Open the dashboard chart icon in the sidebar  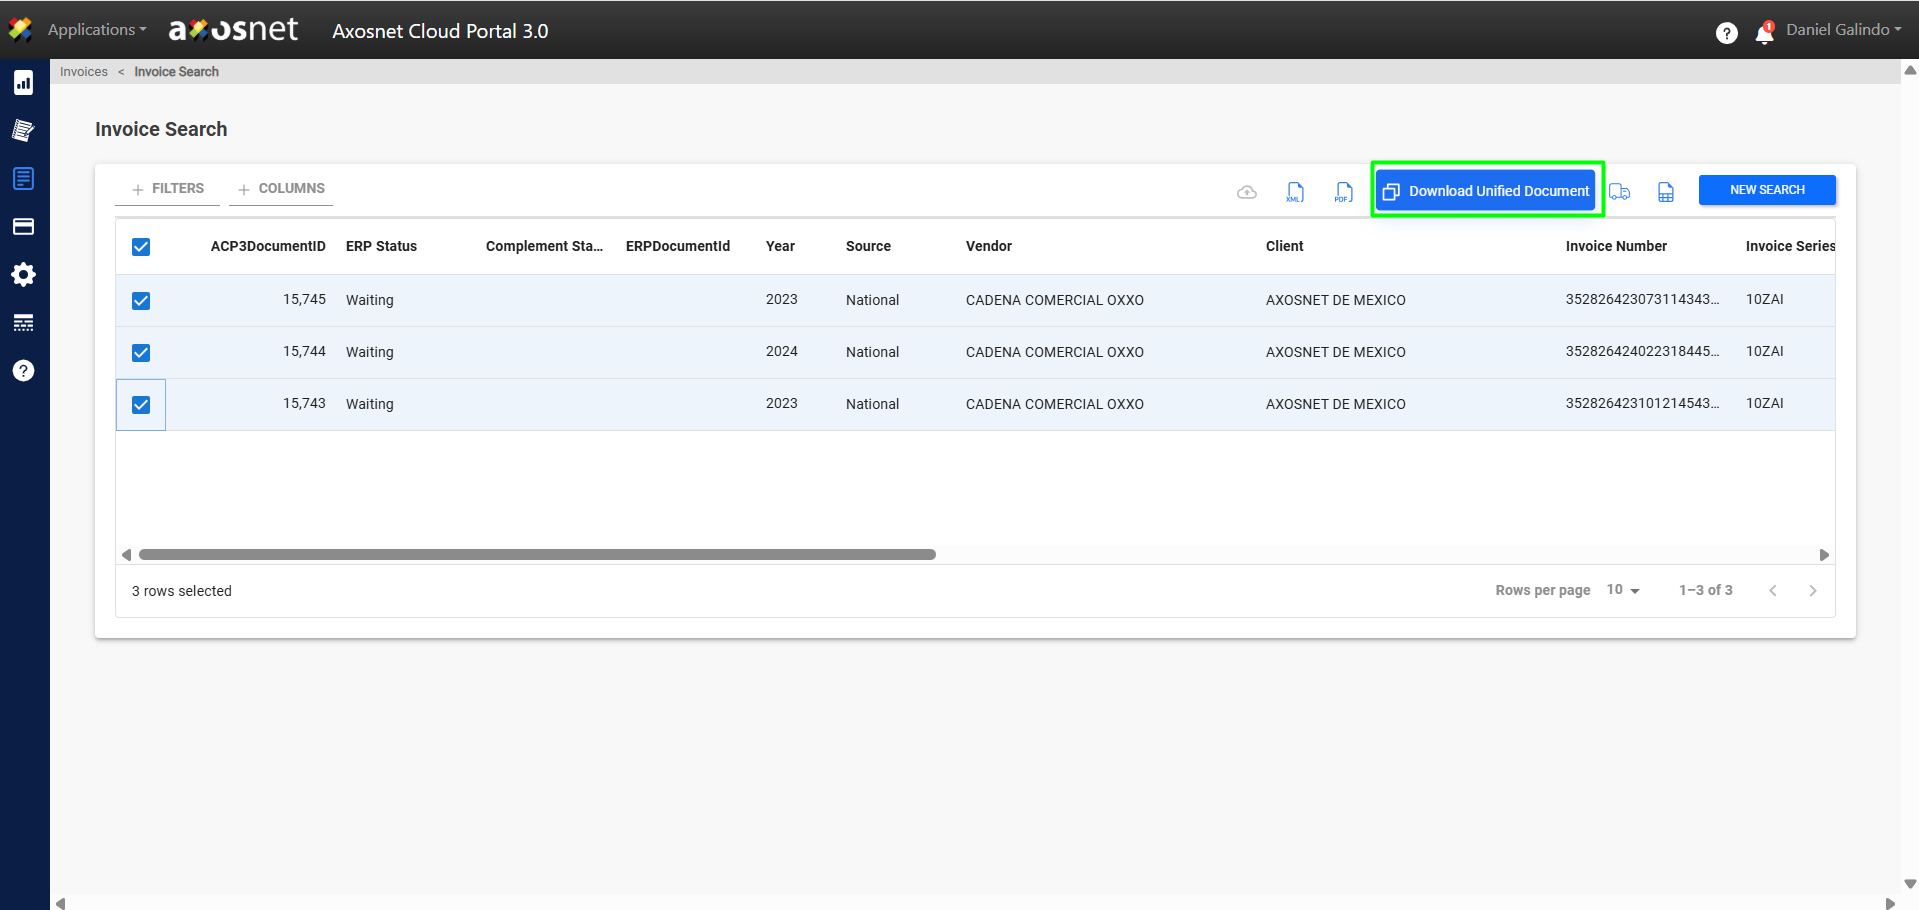24,83
